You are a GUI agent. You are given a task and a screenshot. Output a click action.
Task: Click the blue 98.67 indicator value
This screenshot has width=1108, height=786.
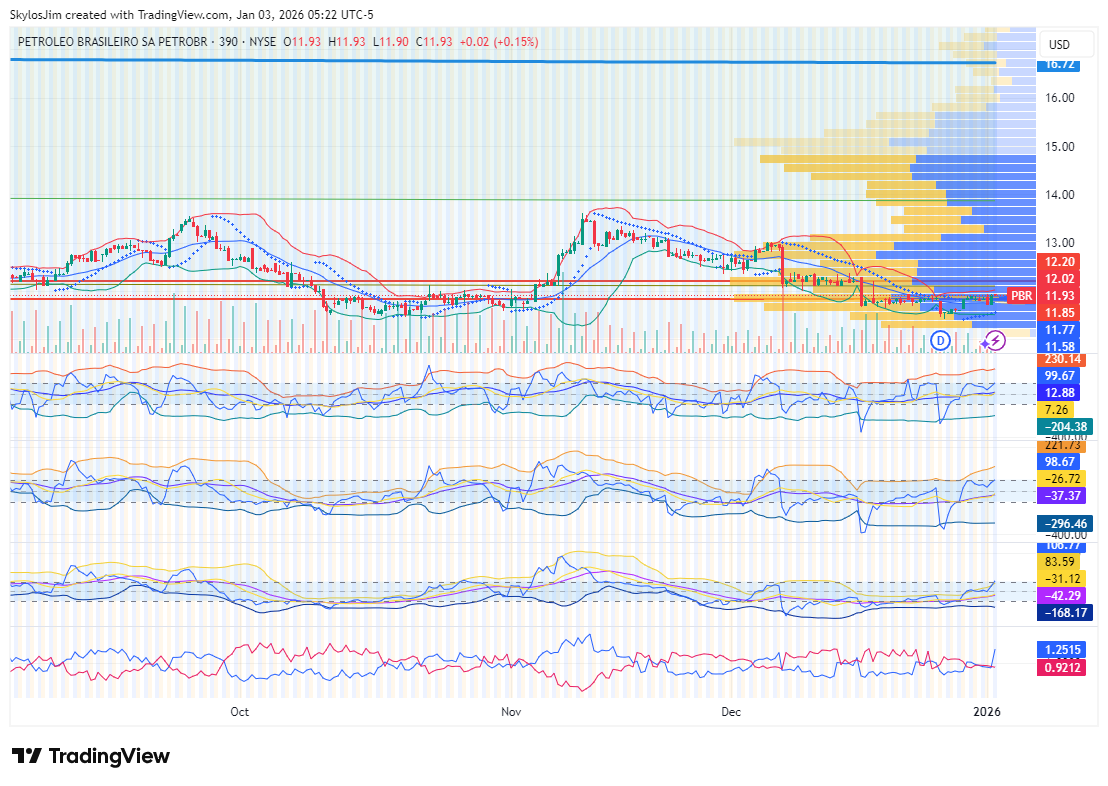(1059, 462)
